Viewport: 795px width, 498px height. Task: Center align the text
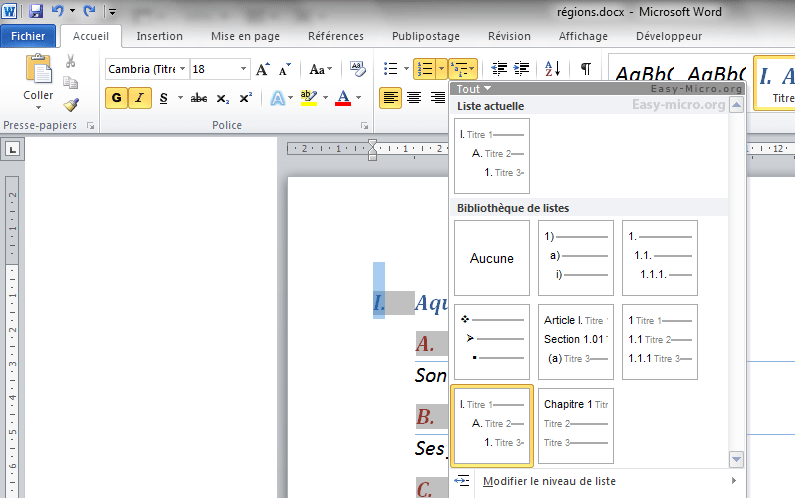click(x=414, y=97)
